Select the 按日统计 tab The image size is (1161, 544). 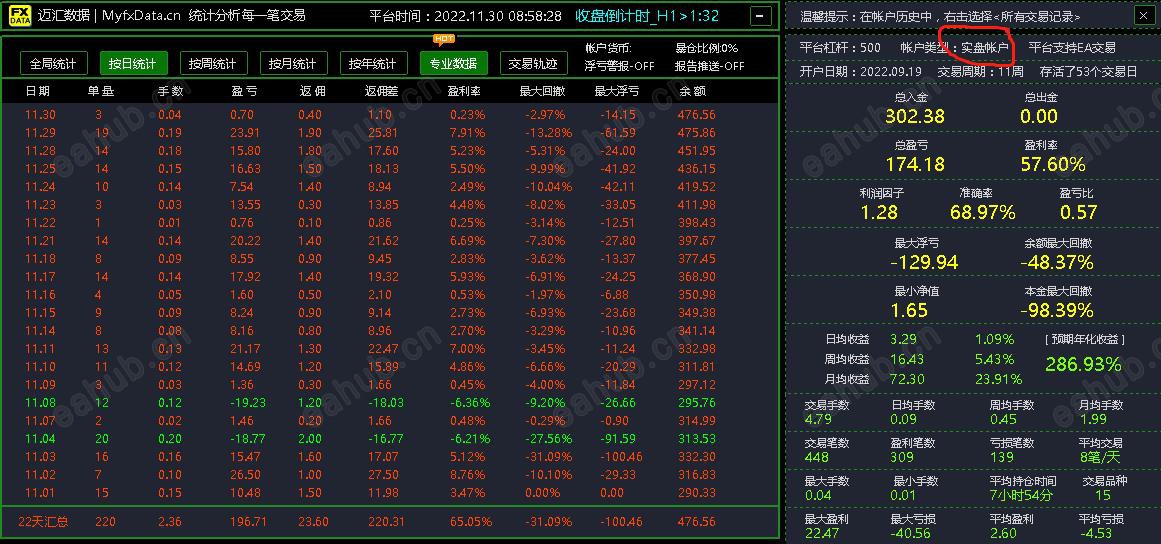coord(133,64)
